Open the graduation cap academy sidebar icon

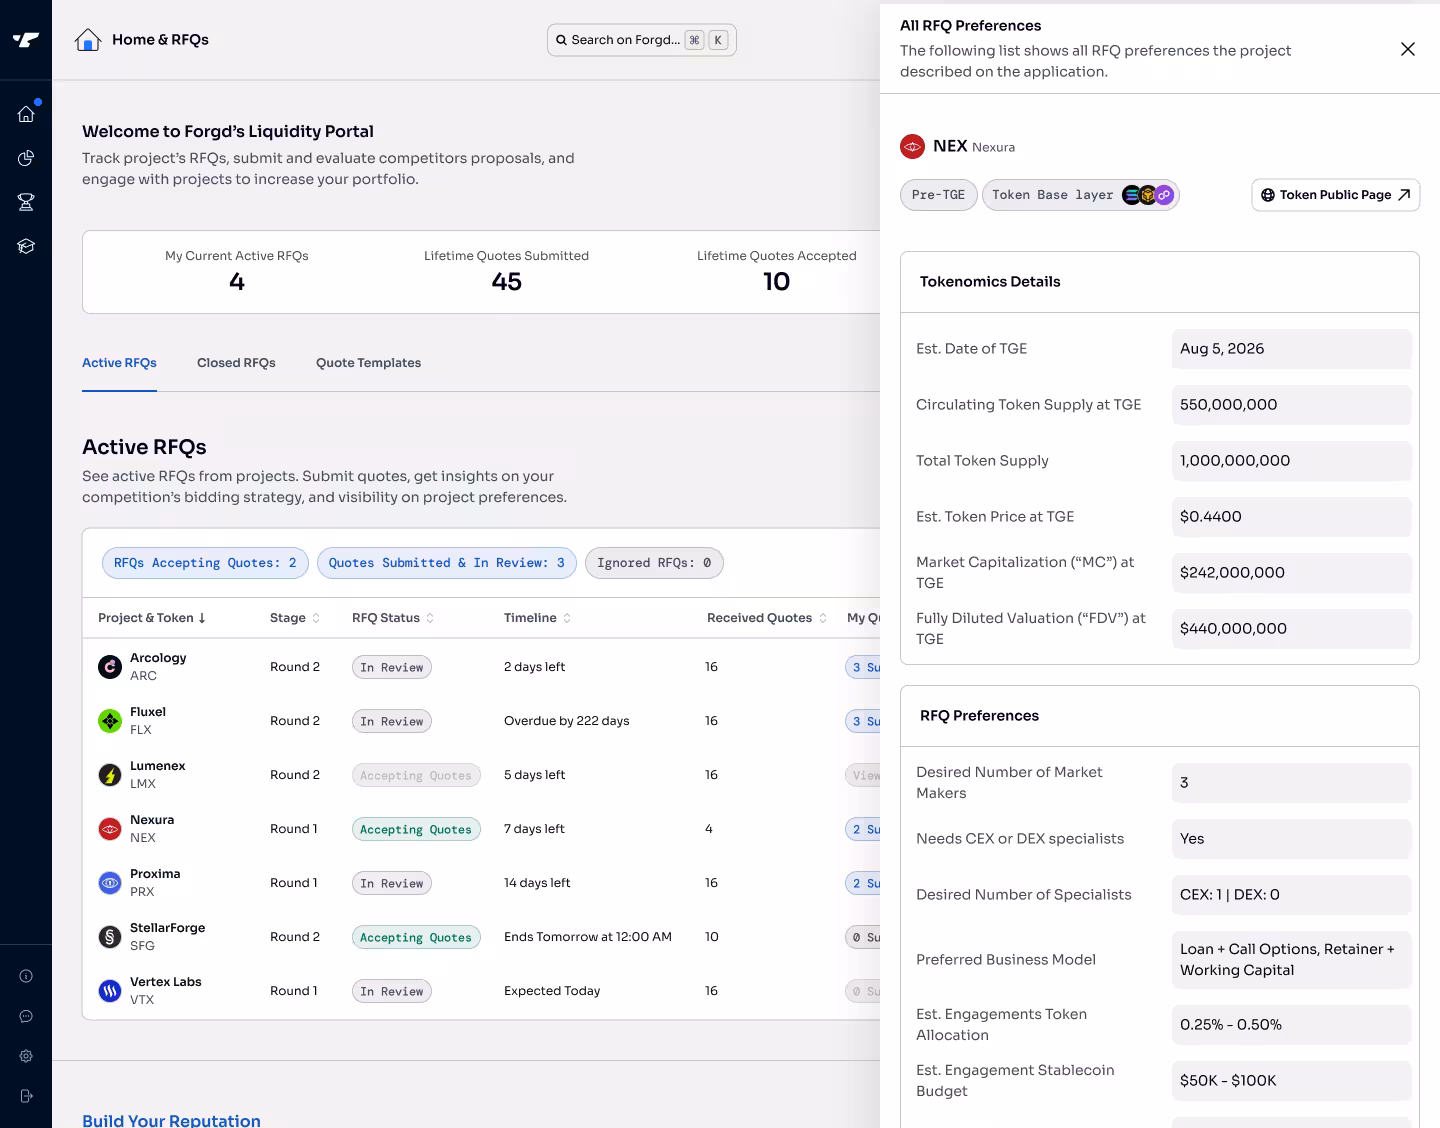(x=26, y=246)
